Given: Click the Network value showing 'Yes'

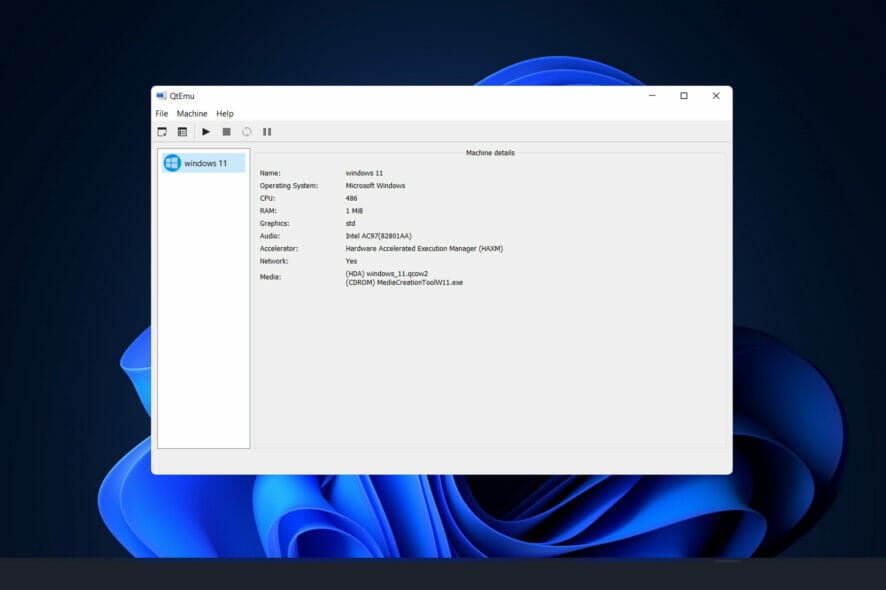Looking at the screenshot, I should [352, 262].
